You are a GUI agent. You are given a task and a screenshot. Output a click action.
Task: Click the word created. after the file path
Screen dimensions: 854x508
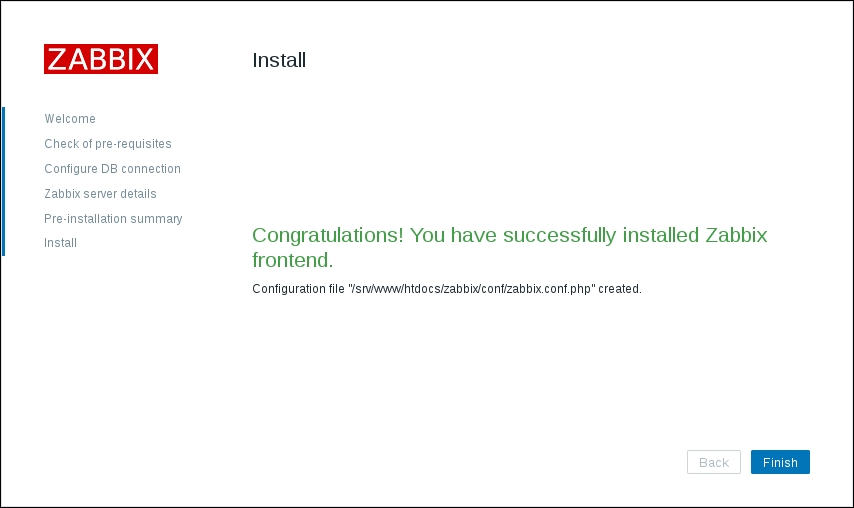tap(620, 289)
